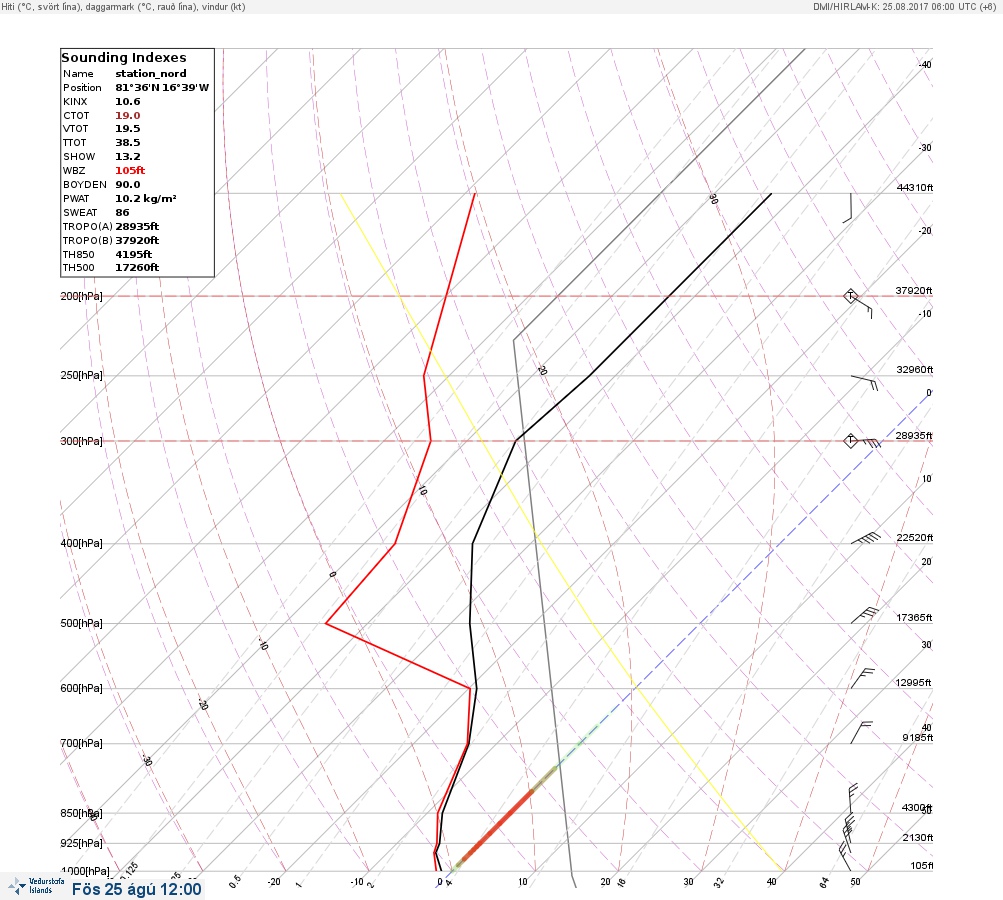Click the 925[hPa] pressure label
This screenshot has height=900, width=1003.
coord(81,843)
